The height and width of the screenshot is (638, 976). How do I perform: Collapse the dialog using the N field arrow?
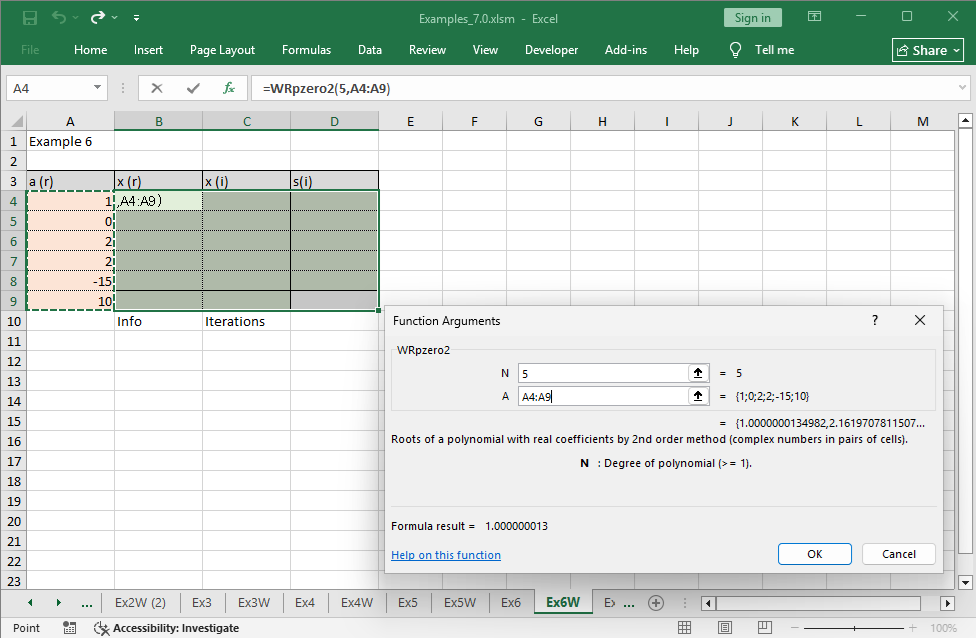(x=697, y=373)
